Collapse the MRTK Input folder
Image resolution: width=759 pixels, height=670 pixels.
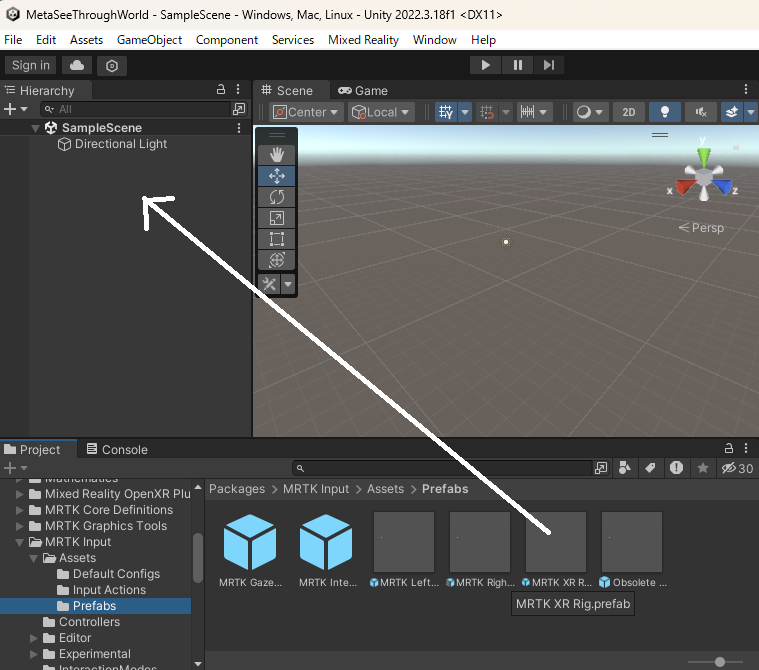tap(20, 542)
